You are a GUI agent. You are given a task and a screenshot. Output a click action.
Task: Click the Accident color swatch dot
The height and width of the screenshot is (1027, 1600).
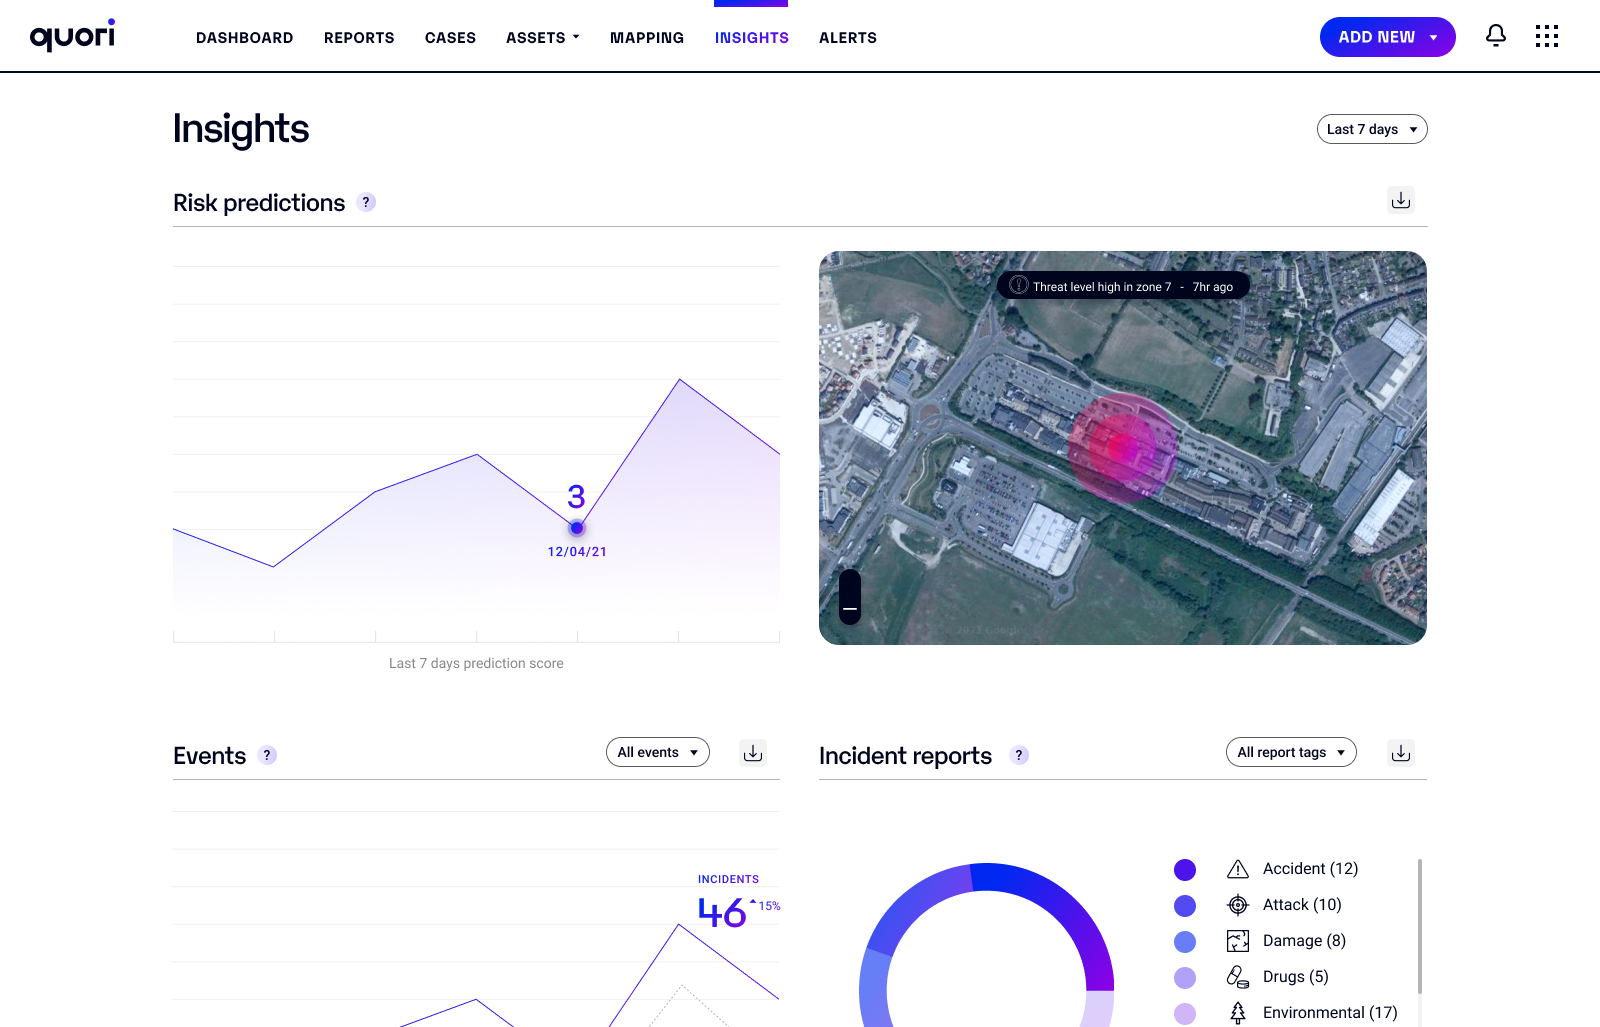[x=1185, y=870]
